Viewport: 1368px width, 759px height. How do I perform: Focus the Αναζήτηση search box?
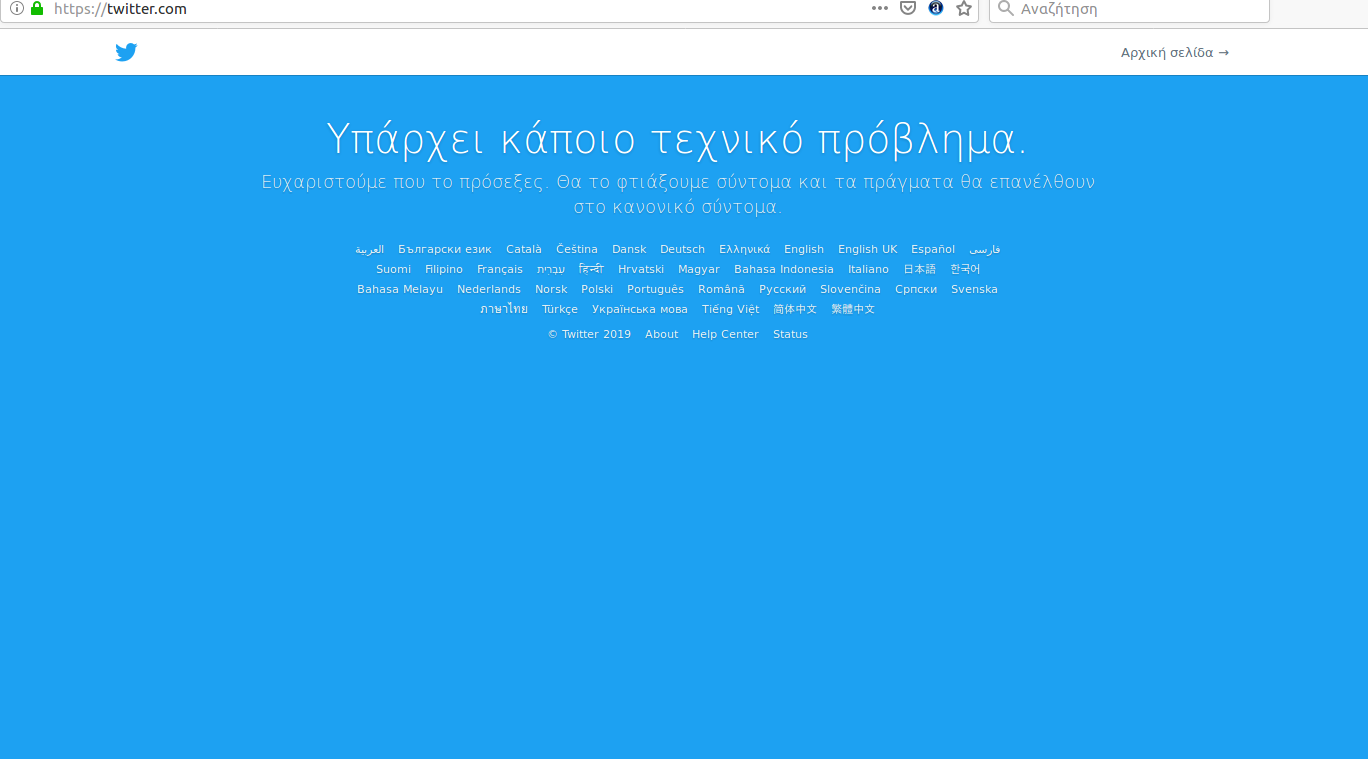click(x=1140, y=9)
